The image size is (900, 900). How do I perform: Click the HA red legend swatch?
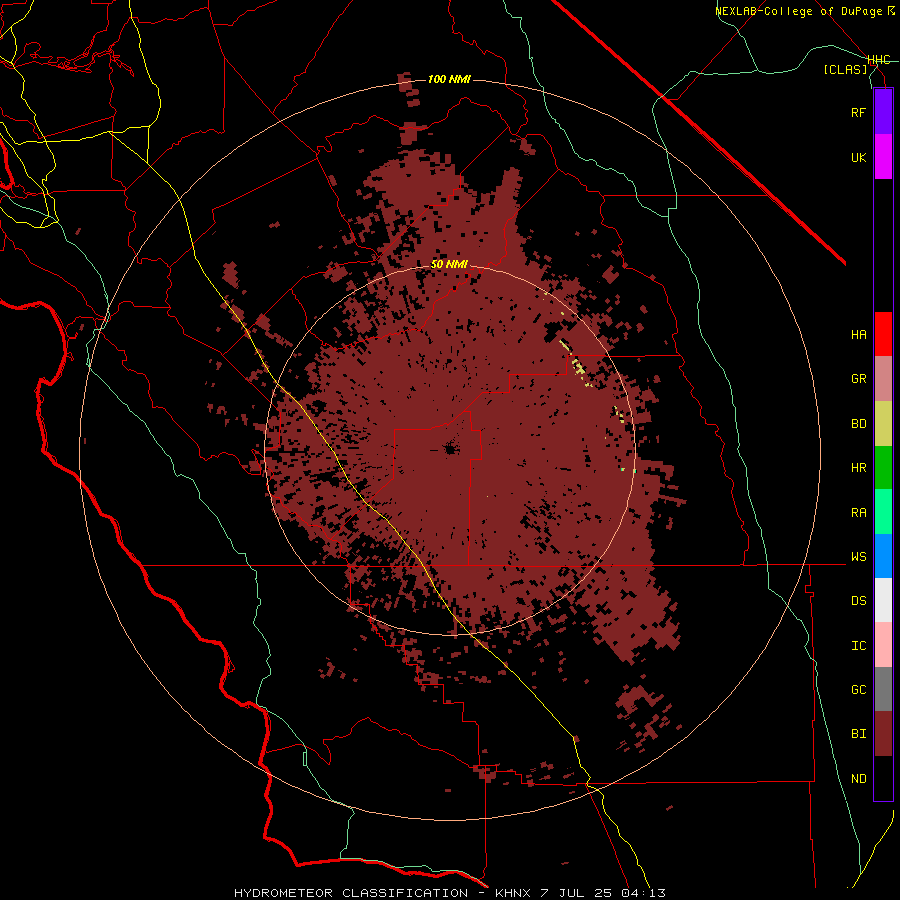pyautogui.click(x=883, y=334)
